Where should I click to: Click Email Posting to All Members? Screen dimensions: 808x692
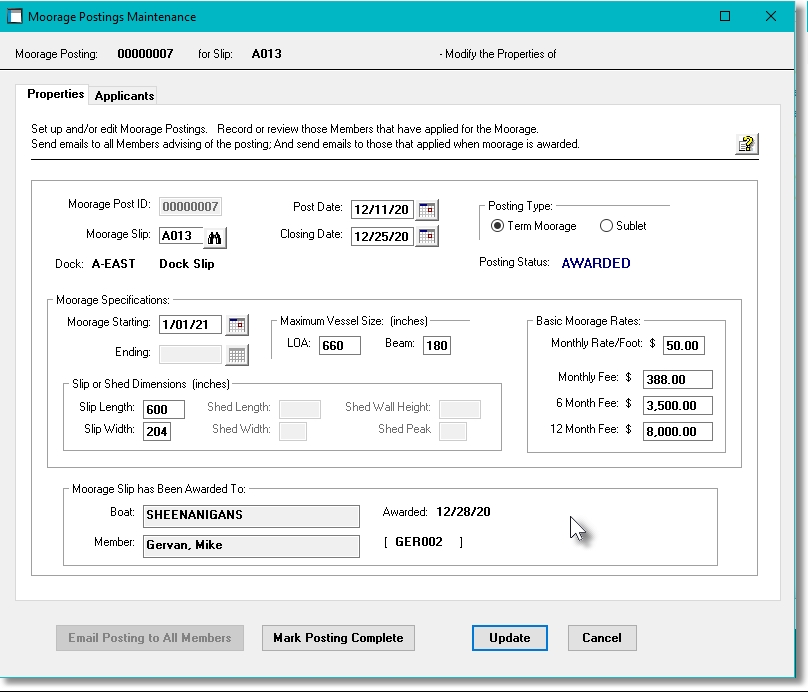pos(149,638)
